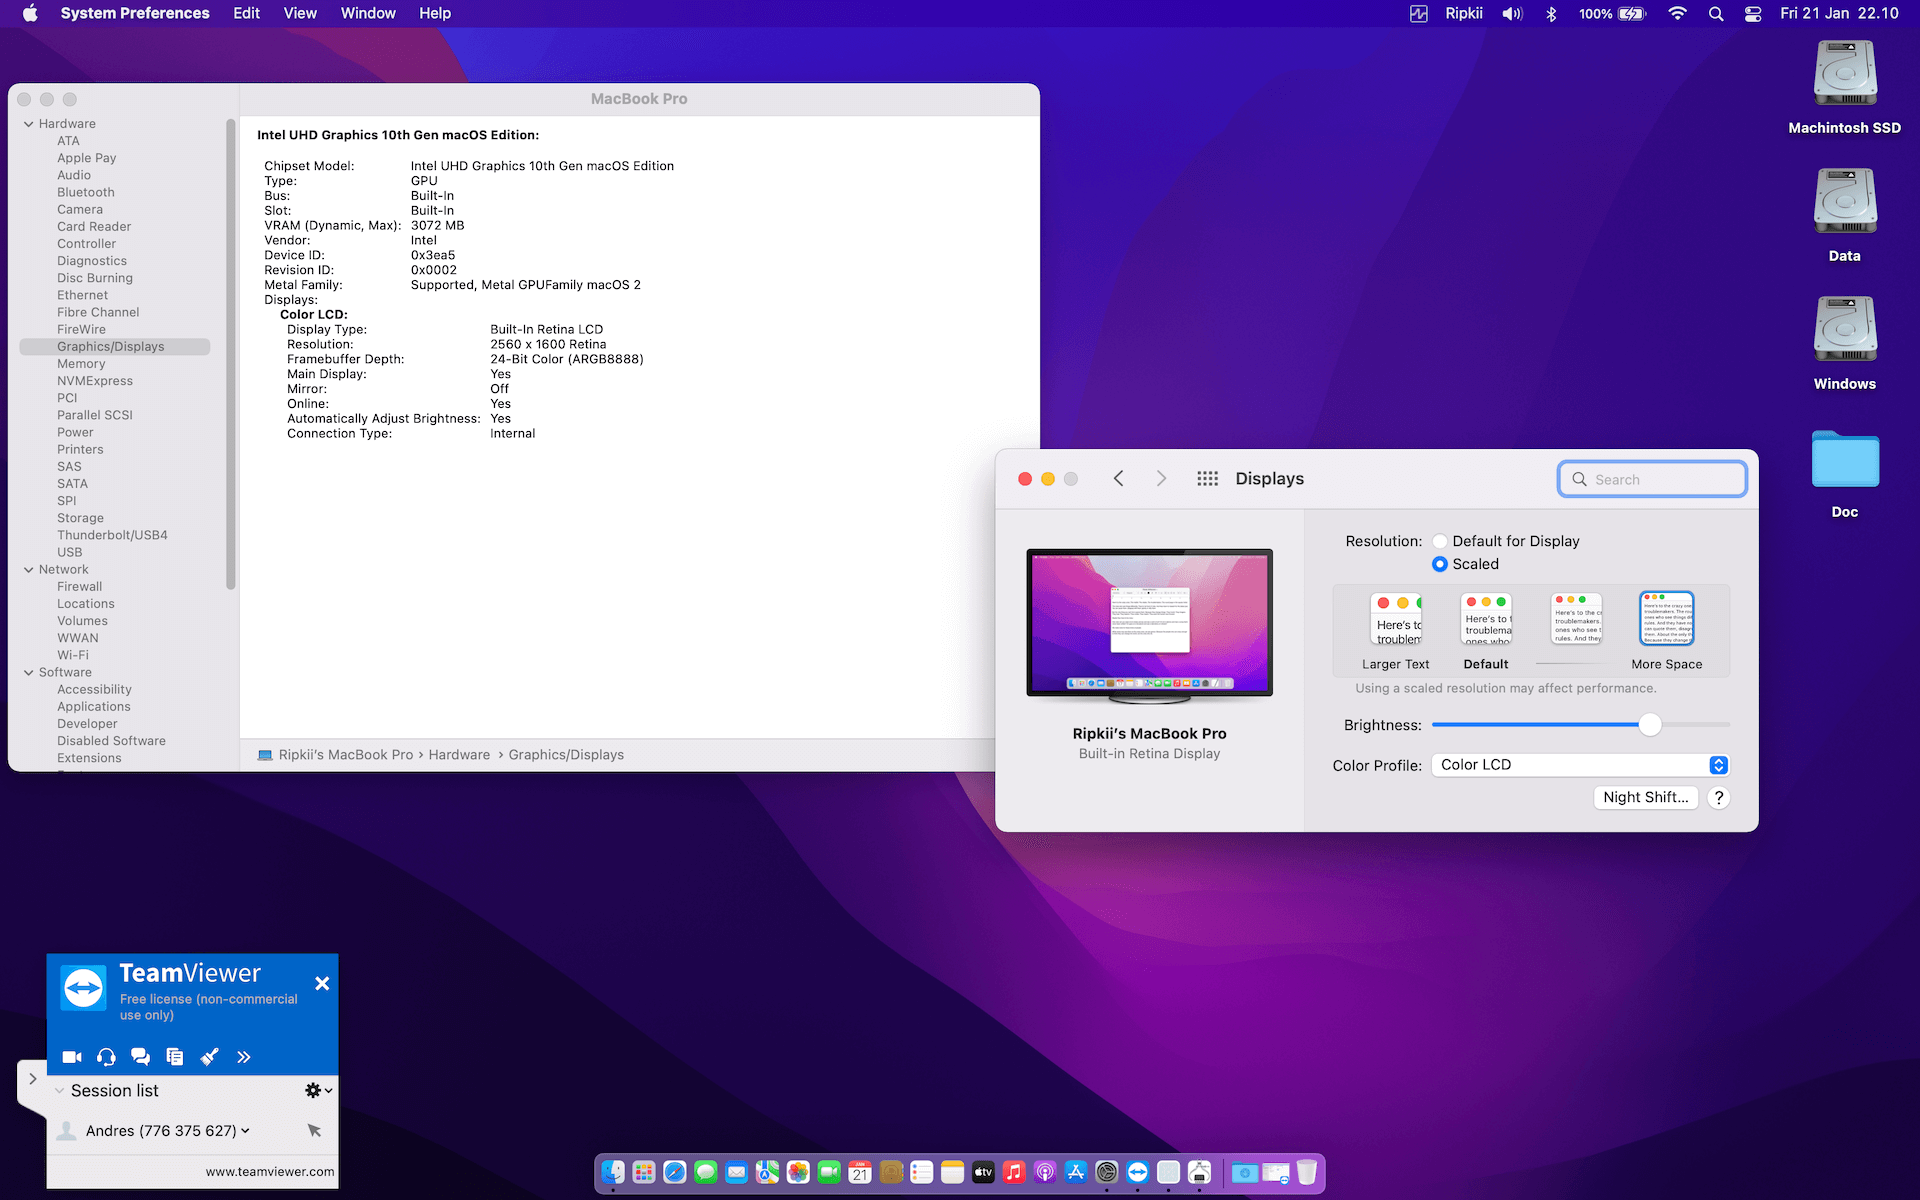The width and height of the screenshot is (1920, 1200).
Task: Launch FaceTime from the Dock
Action: 829,1172
